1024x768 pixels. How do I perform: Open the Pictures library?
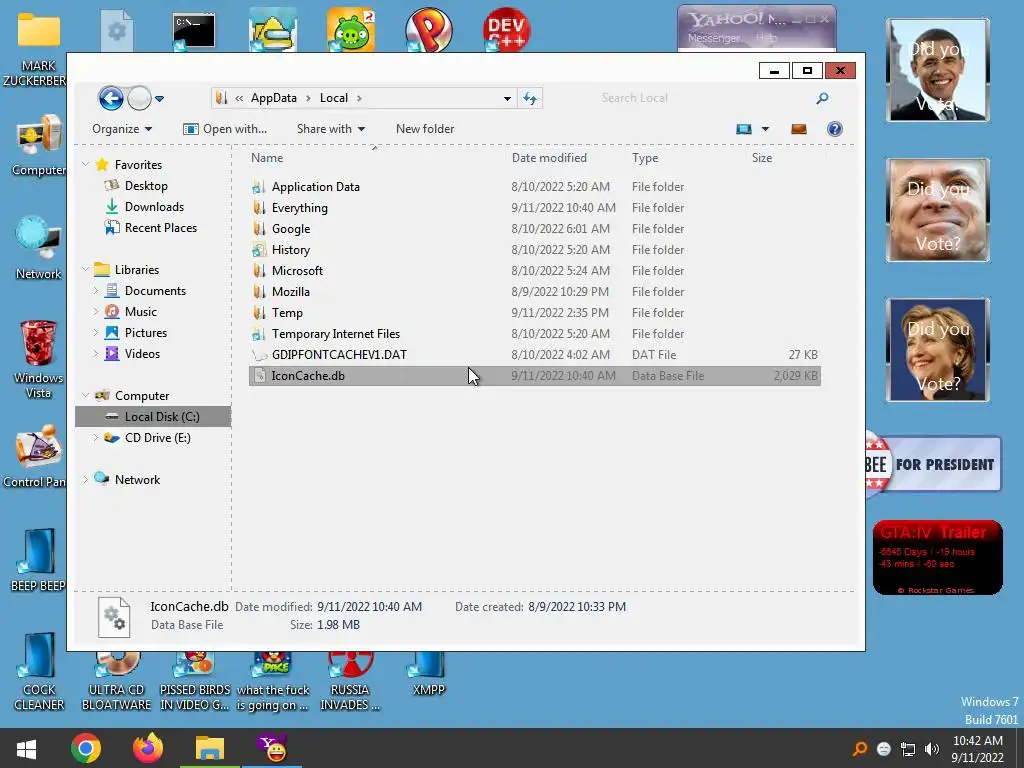pos(146,332)
